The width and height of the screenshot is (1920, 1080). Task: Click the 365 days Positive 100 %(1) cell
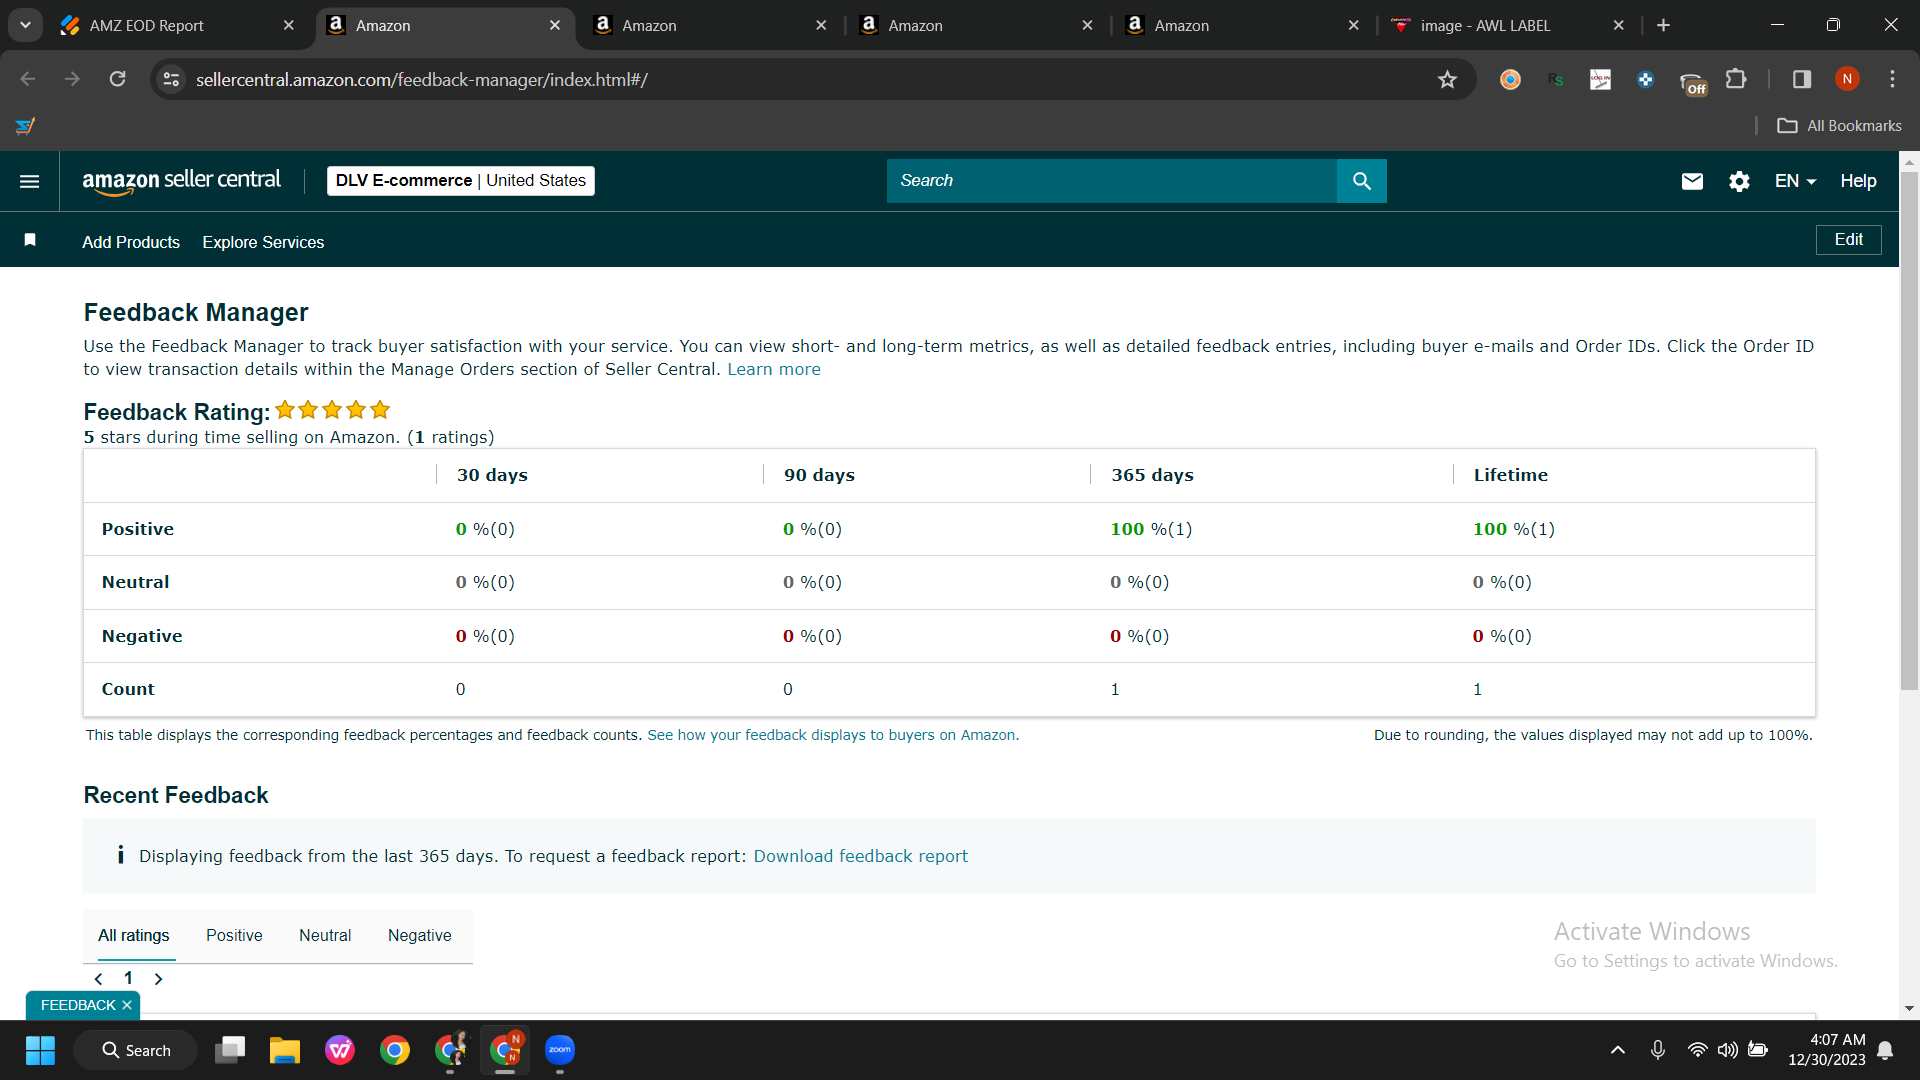tap(1151, 529)
